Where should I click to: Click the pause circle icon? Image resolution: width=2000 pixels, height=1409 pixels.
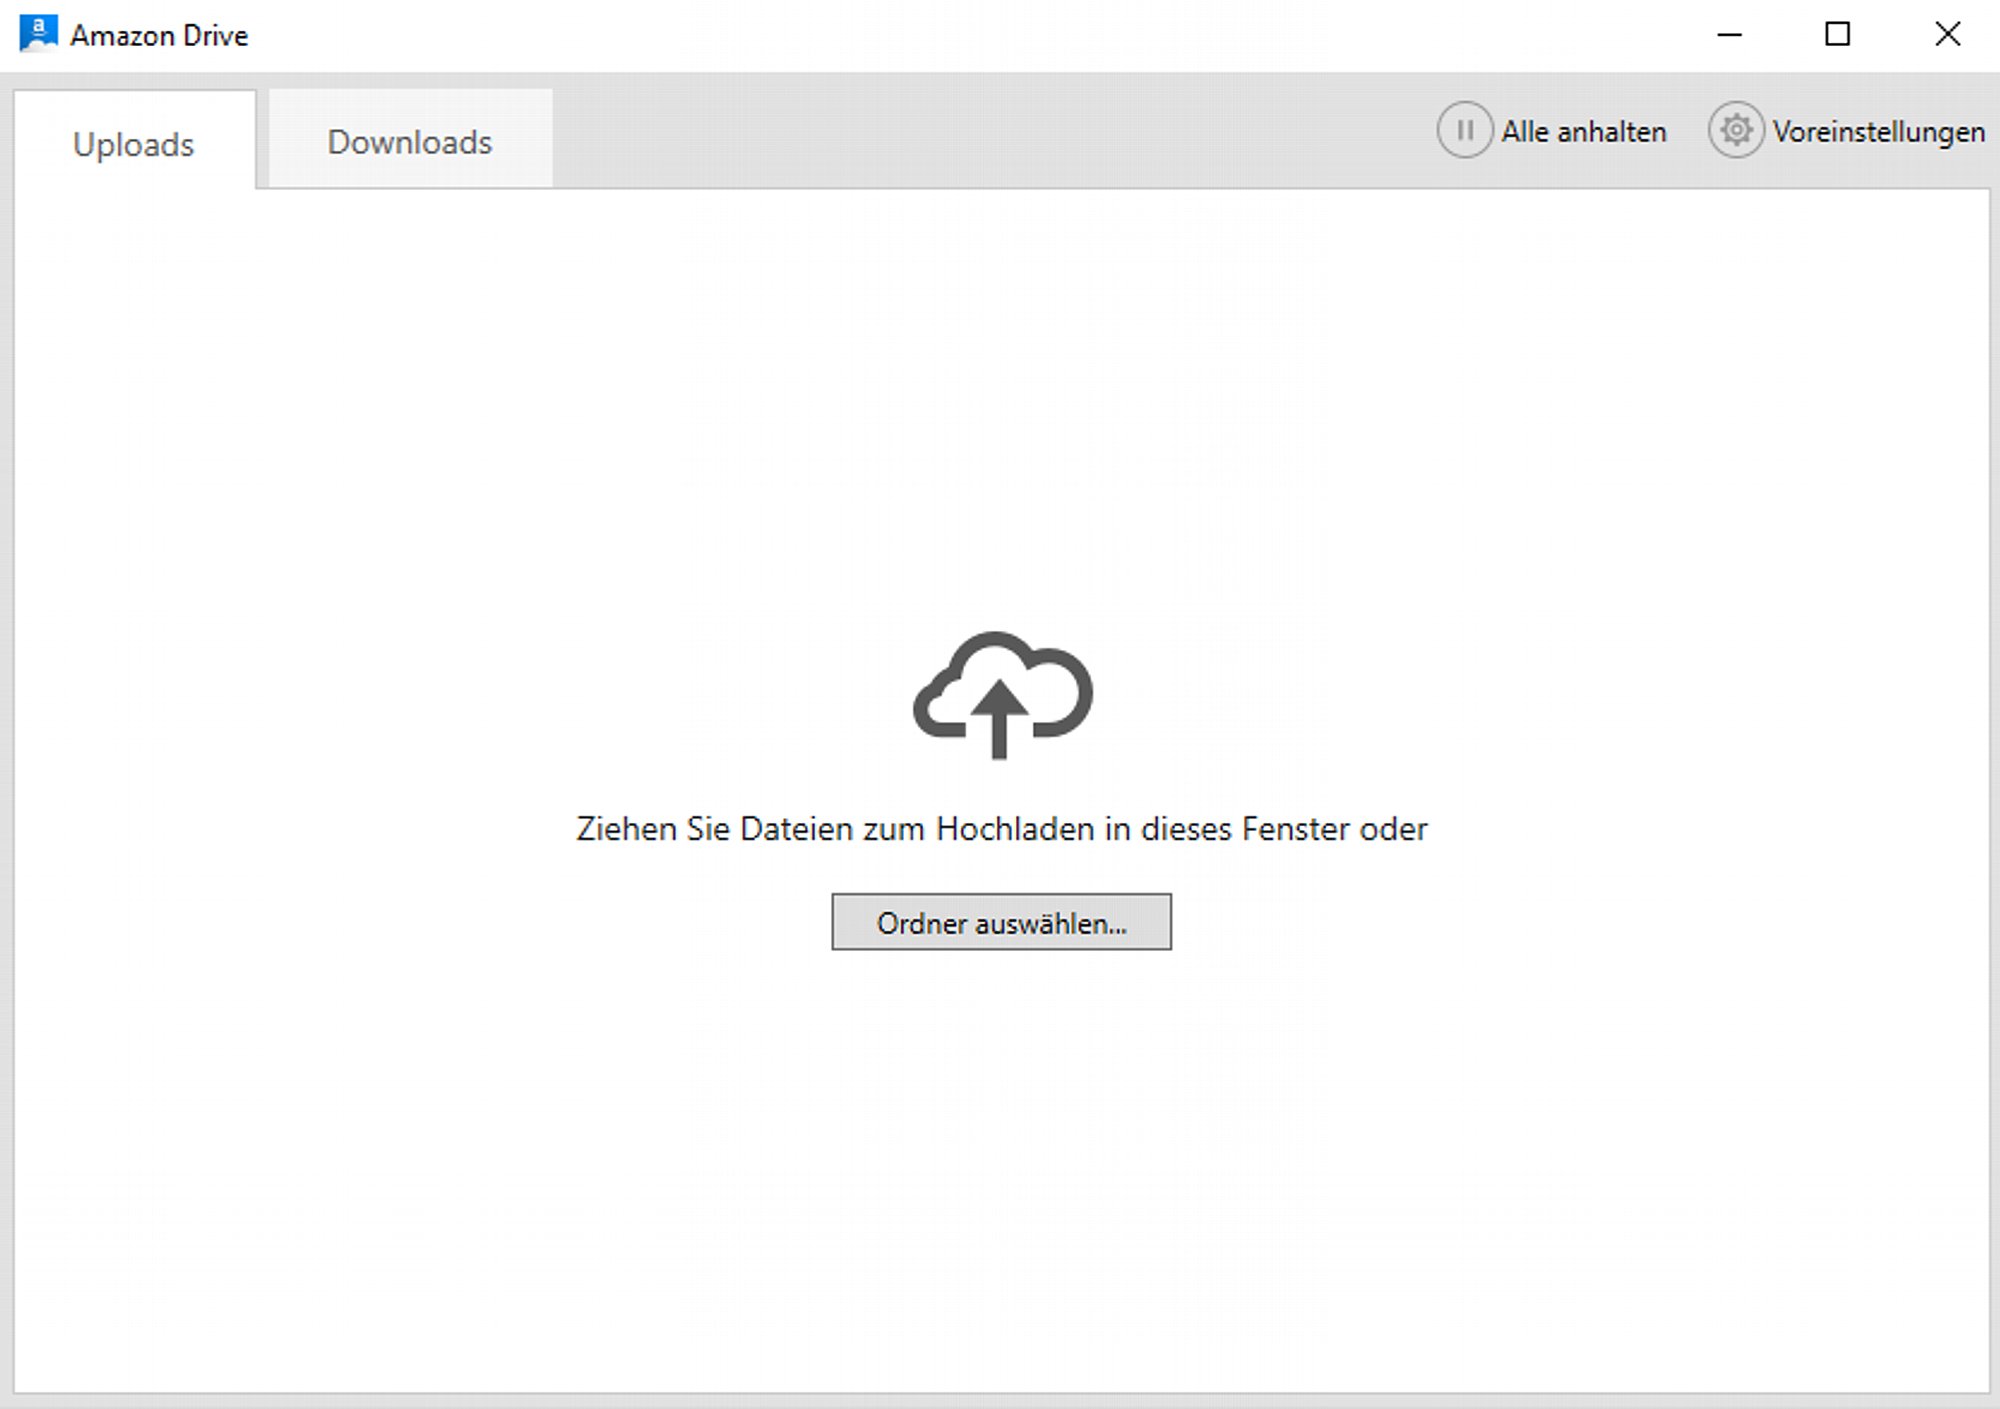(x=1465, y=131)
